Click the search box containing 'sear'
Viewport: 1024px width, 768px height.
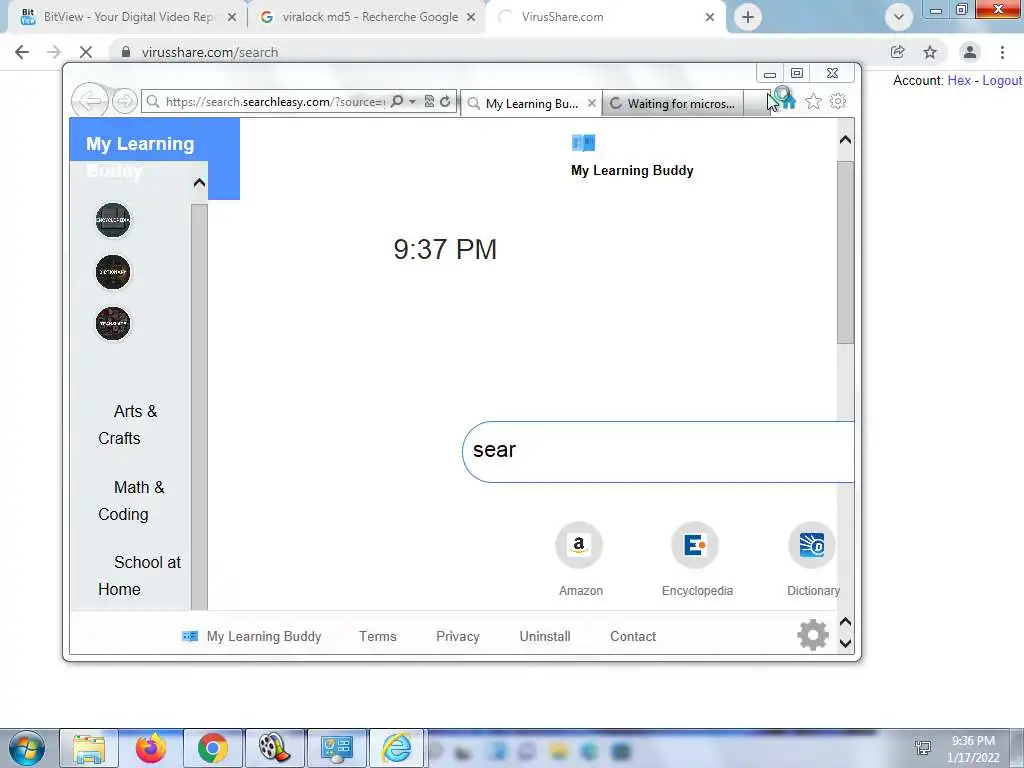[658, 451]
